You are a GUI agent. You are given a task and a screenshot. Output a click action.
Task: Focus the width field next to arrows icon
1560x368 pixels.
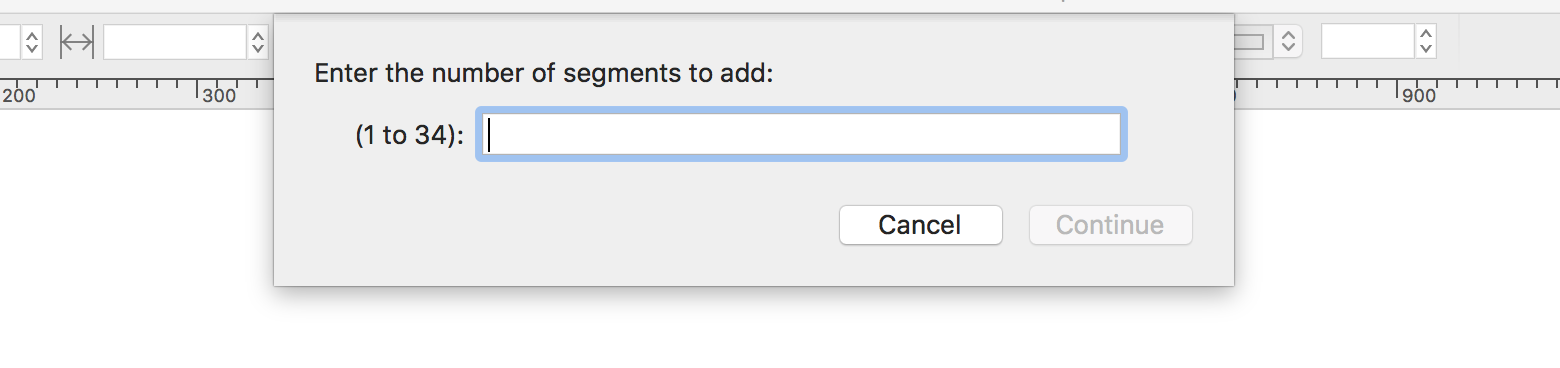tap(175, 42)
